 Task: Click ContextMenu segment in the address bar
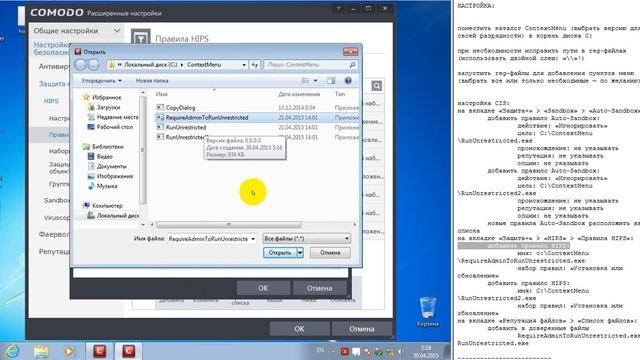204,64
